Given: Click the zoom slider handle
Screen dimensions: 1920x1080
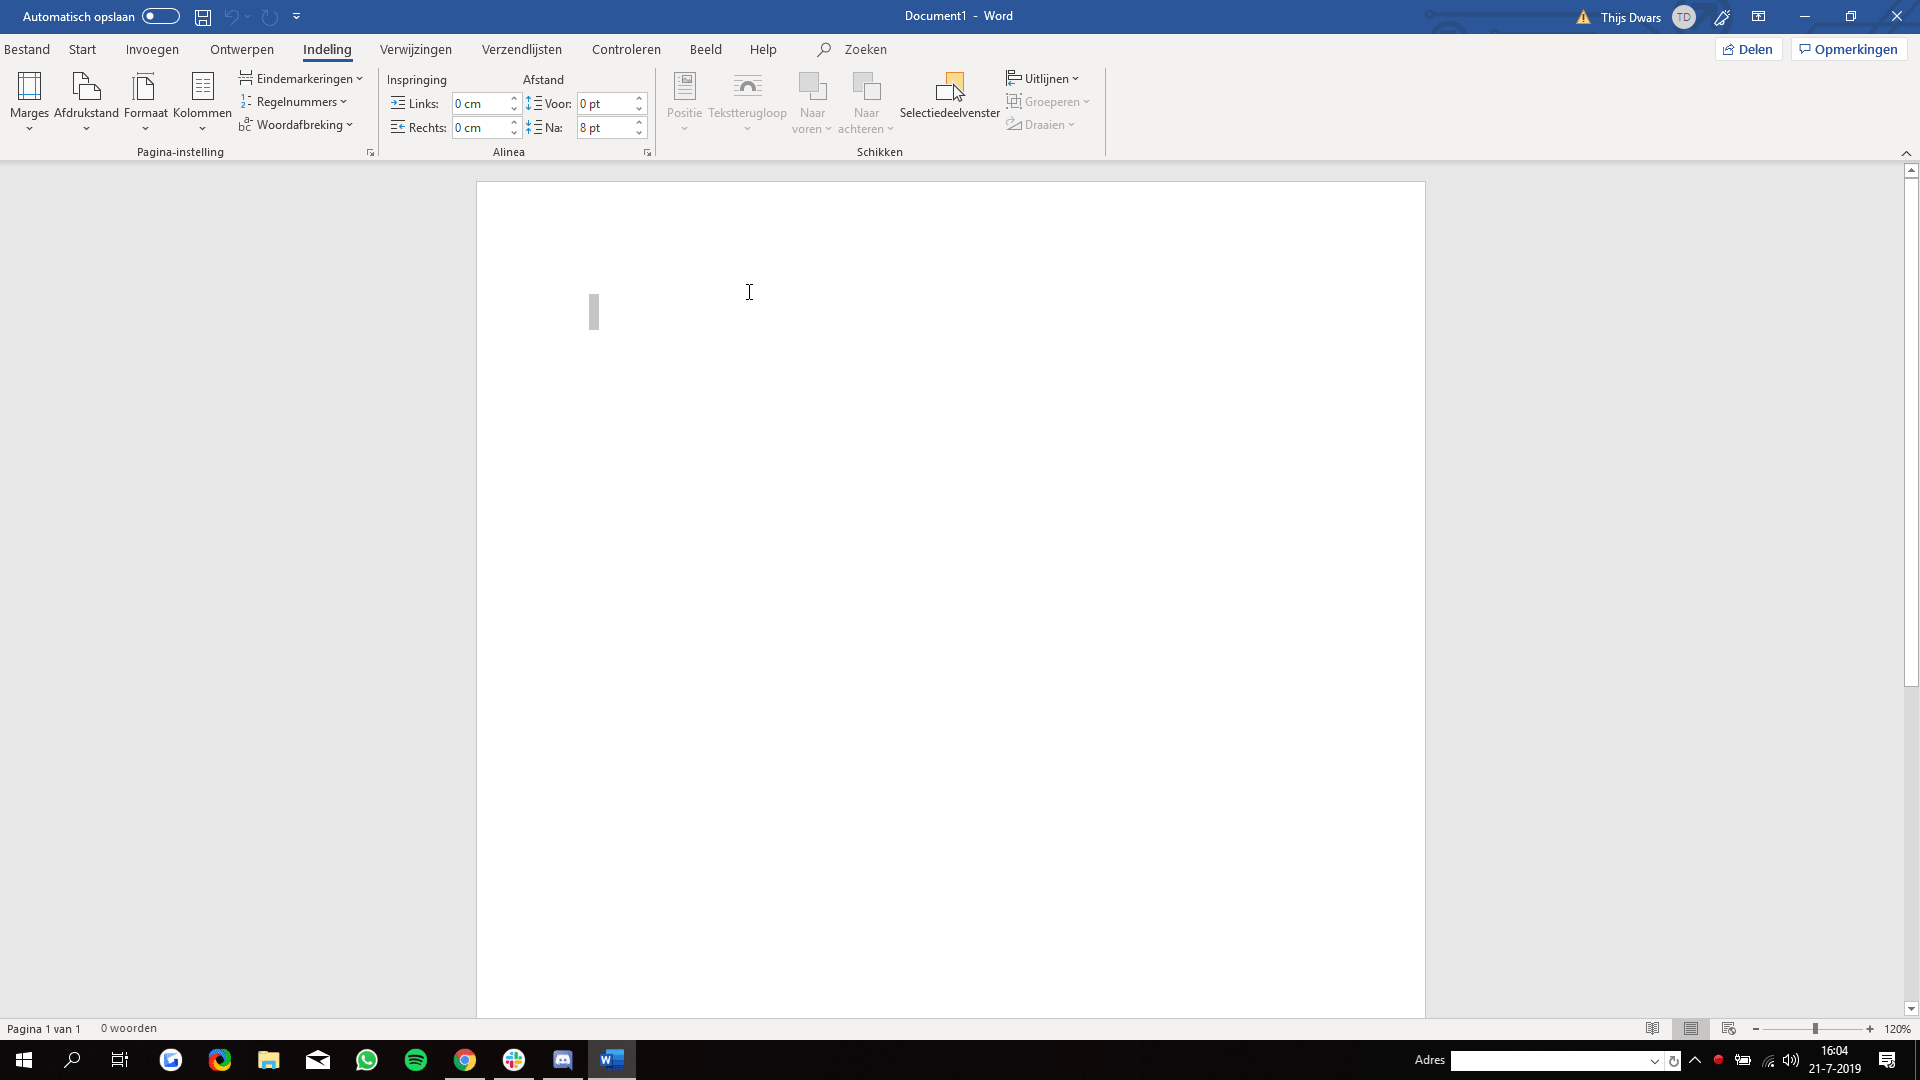Looking at the screenshot, I should click(1815, 1029).
